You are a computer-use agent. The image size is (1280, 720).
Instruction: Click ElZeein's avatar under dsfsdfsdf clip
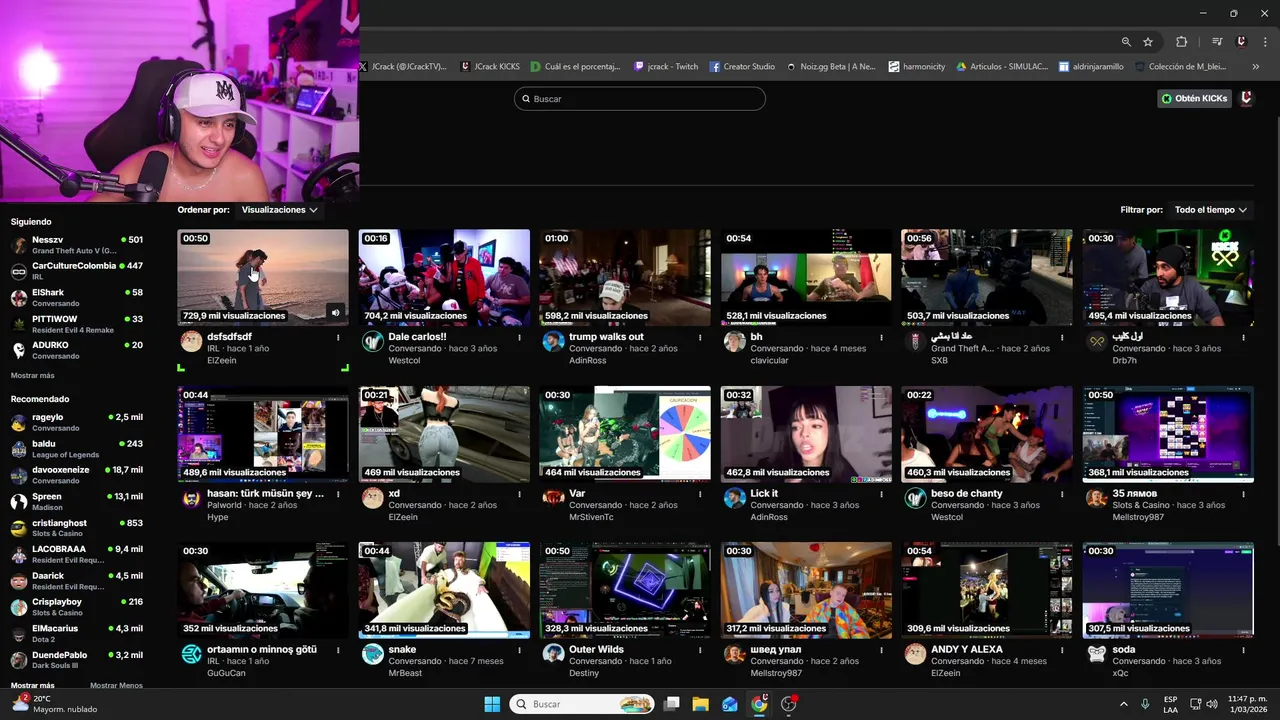[x=191, y=342]
